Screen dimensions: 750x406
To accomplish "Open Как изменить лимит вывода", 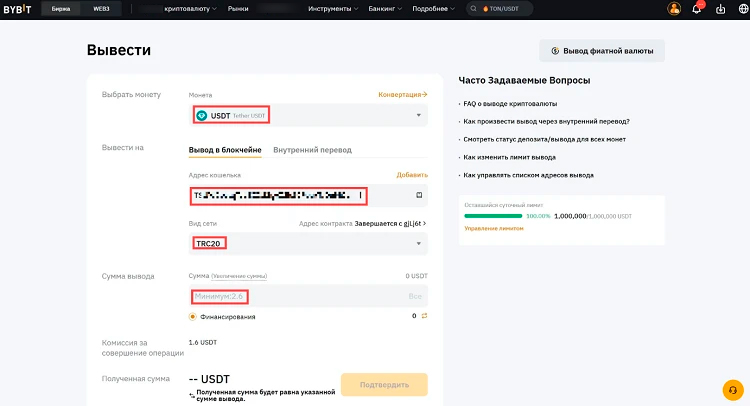I will 509,157.
